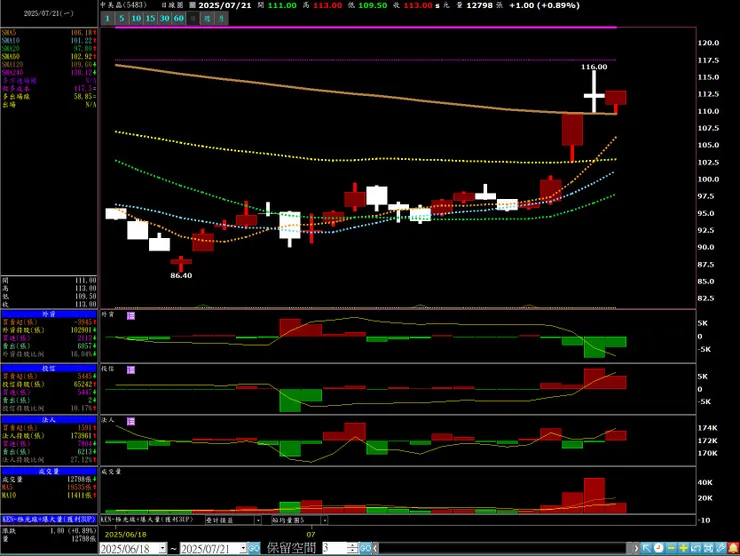This screenshot has height=556, width=740.
Task: Select the daily (日) chart interval button
Action: click(x=193, y=18)
